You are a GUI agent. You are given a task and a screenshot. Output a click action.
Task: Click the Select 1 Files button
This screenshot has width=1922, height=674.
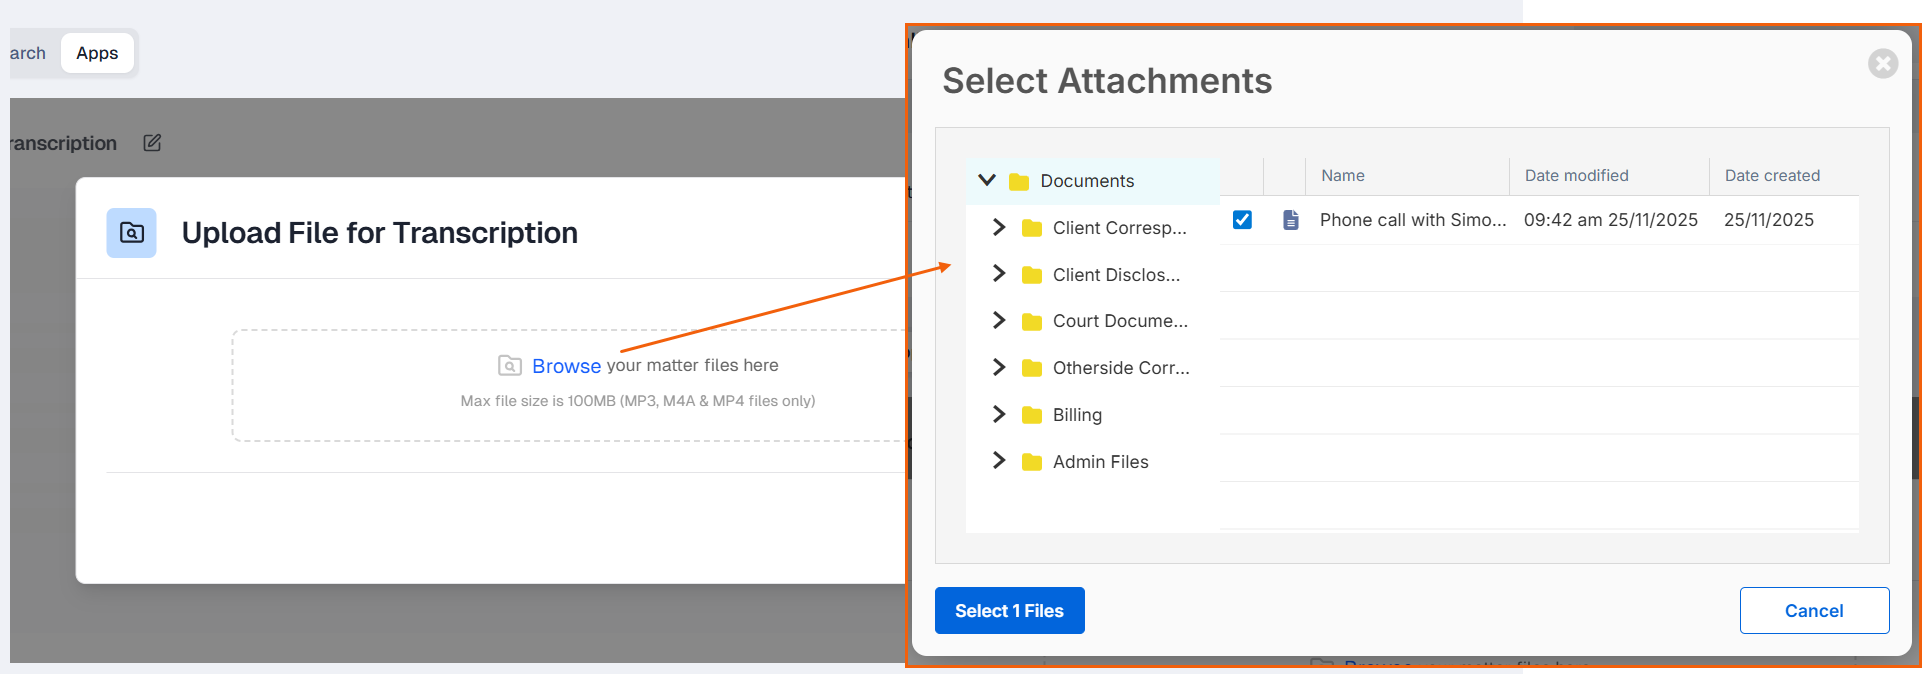click(x=1009, y=611)
